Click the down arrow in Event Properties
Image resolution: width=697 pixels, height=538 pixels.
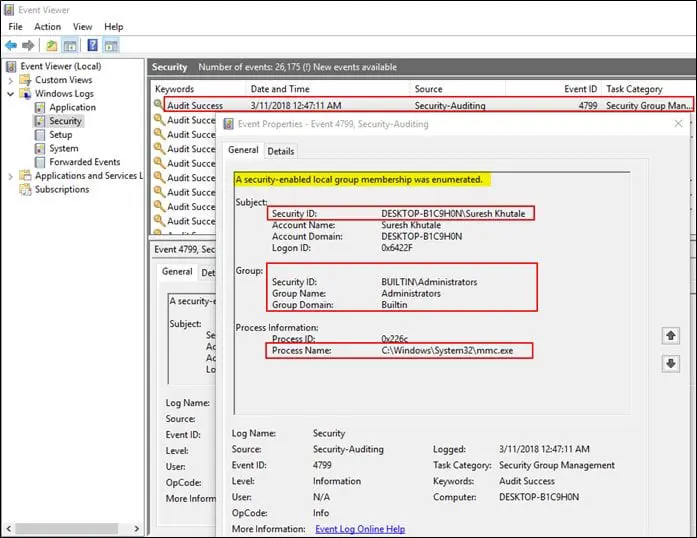click(671, 363)
